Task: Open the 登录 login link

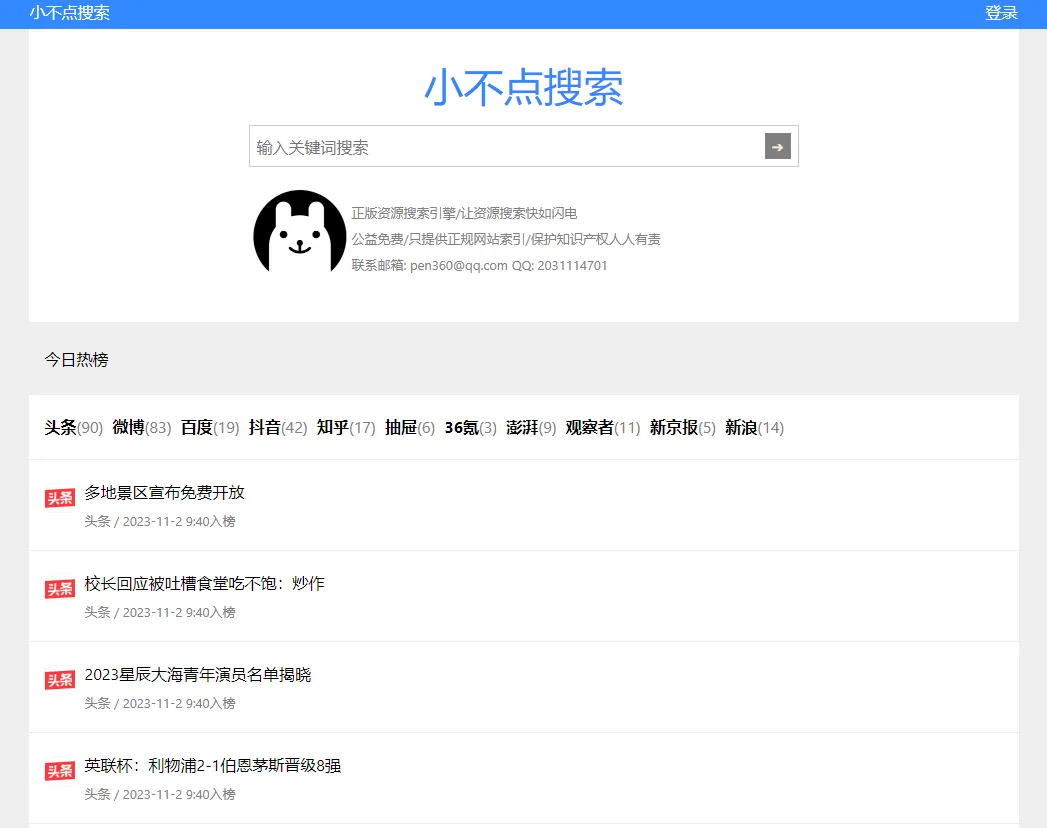Action: tap(1002, 13)
